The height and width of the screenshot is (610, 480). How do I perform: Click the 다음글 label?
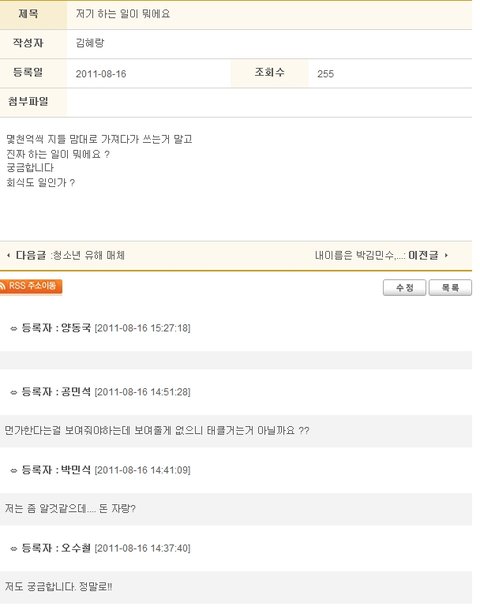(31, 255)
